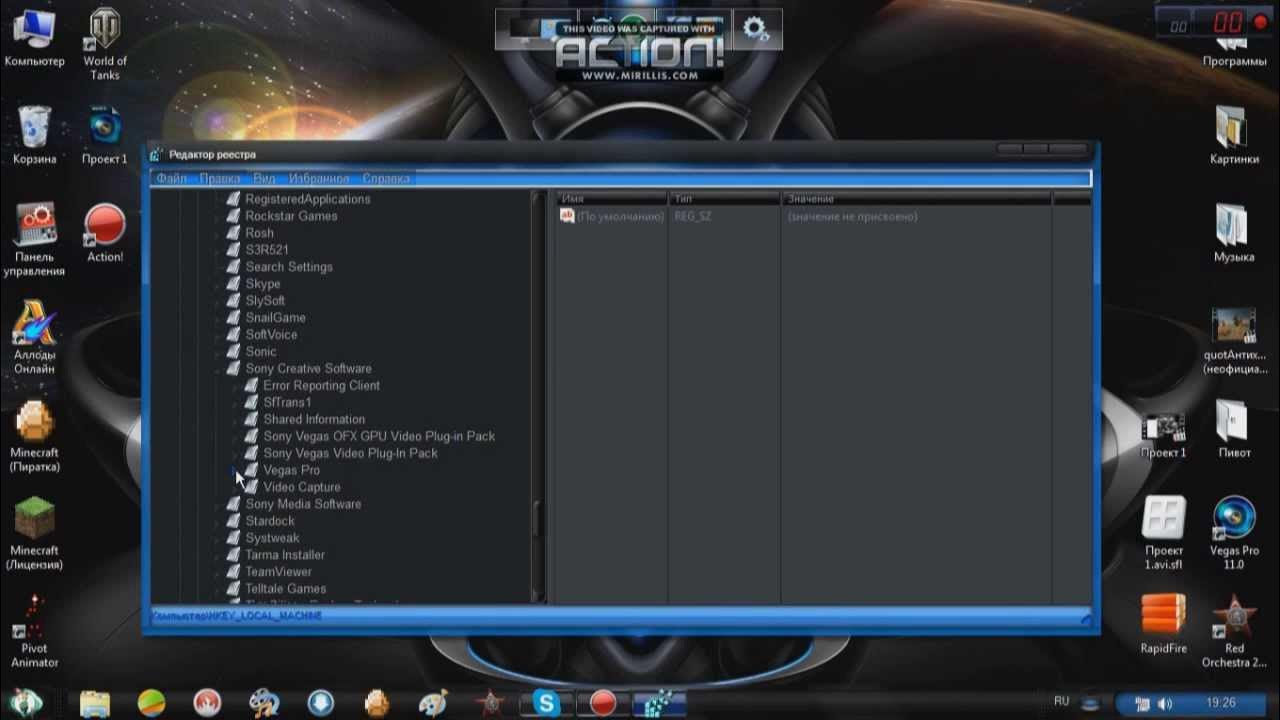Select the Systweak key
This screenshot has height=720, width=1280.
[x=272, y=538]
